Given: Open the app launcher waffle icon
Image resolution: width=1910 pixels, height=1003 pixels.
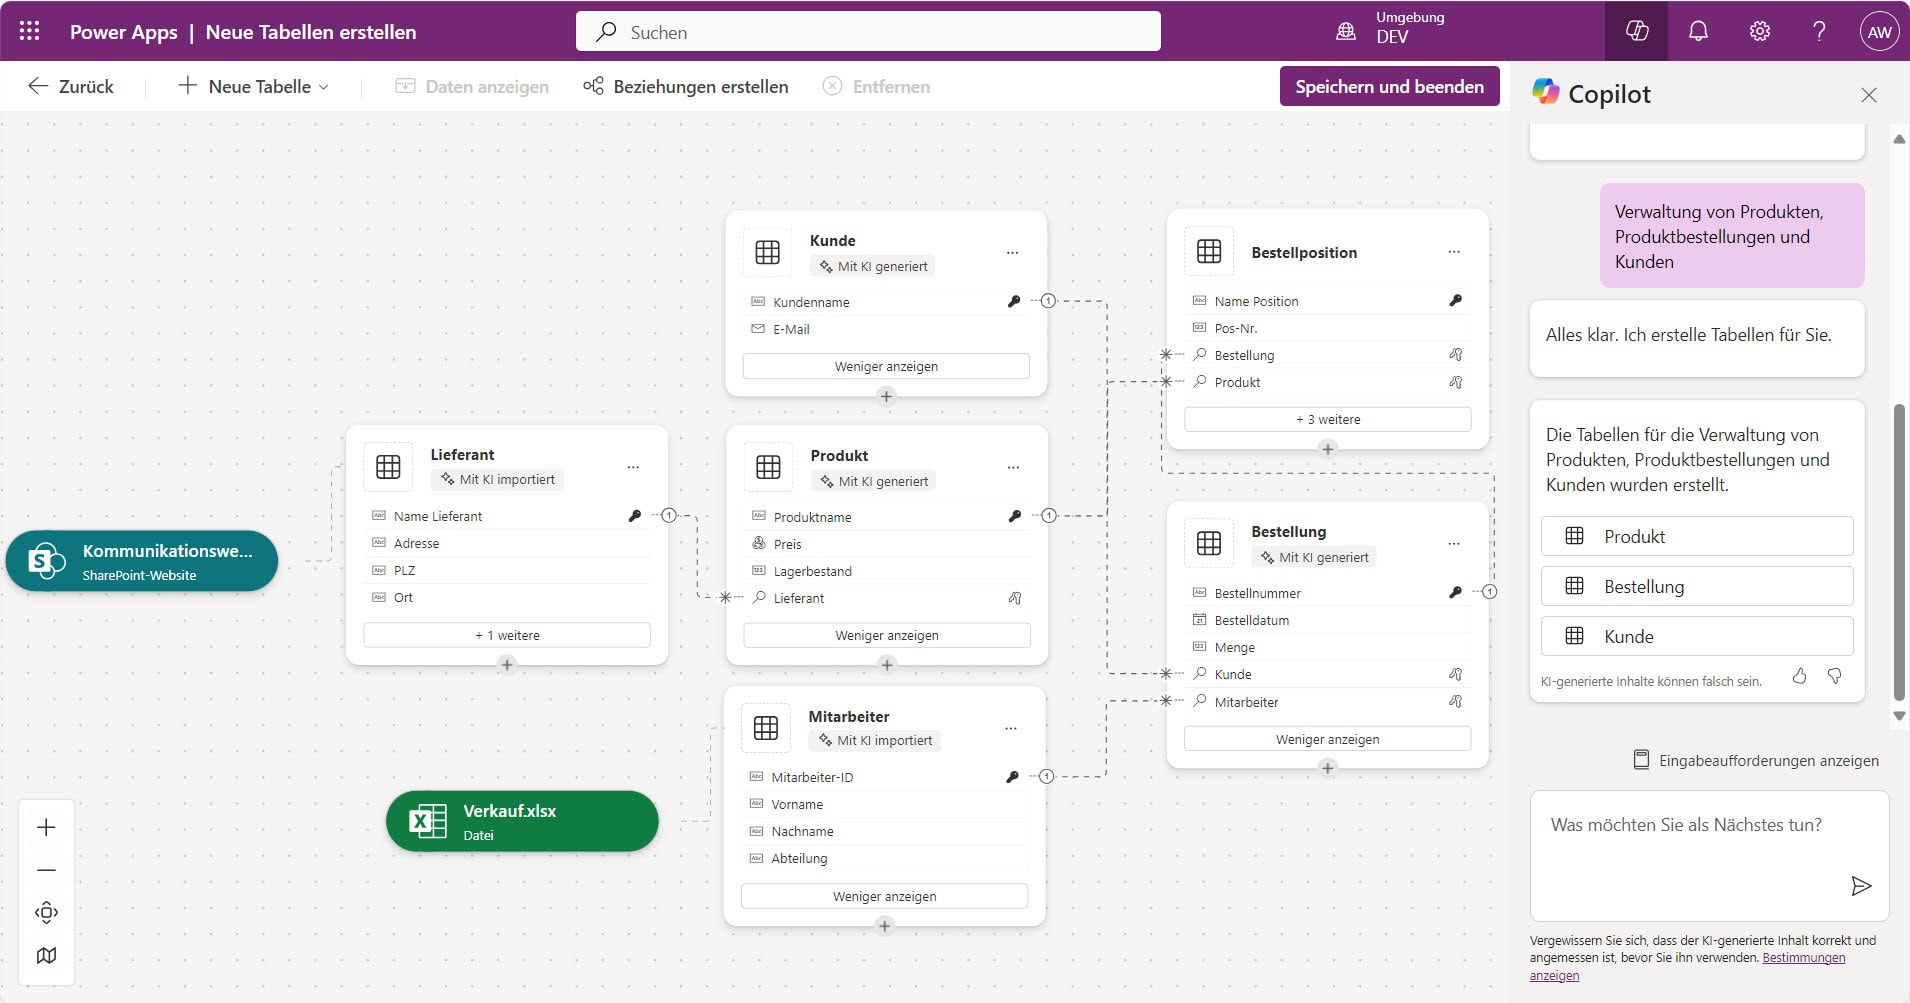Looking at the screenshot, I should tap(30, 31).
